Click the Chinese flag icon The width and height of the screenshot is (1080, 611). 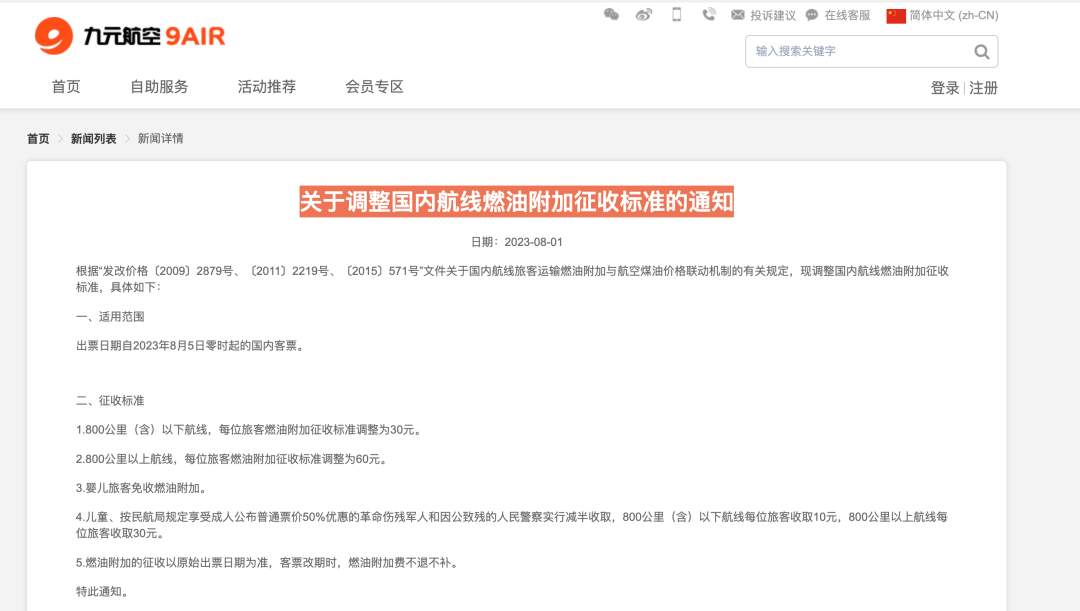[x=895, y=15]
